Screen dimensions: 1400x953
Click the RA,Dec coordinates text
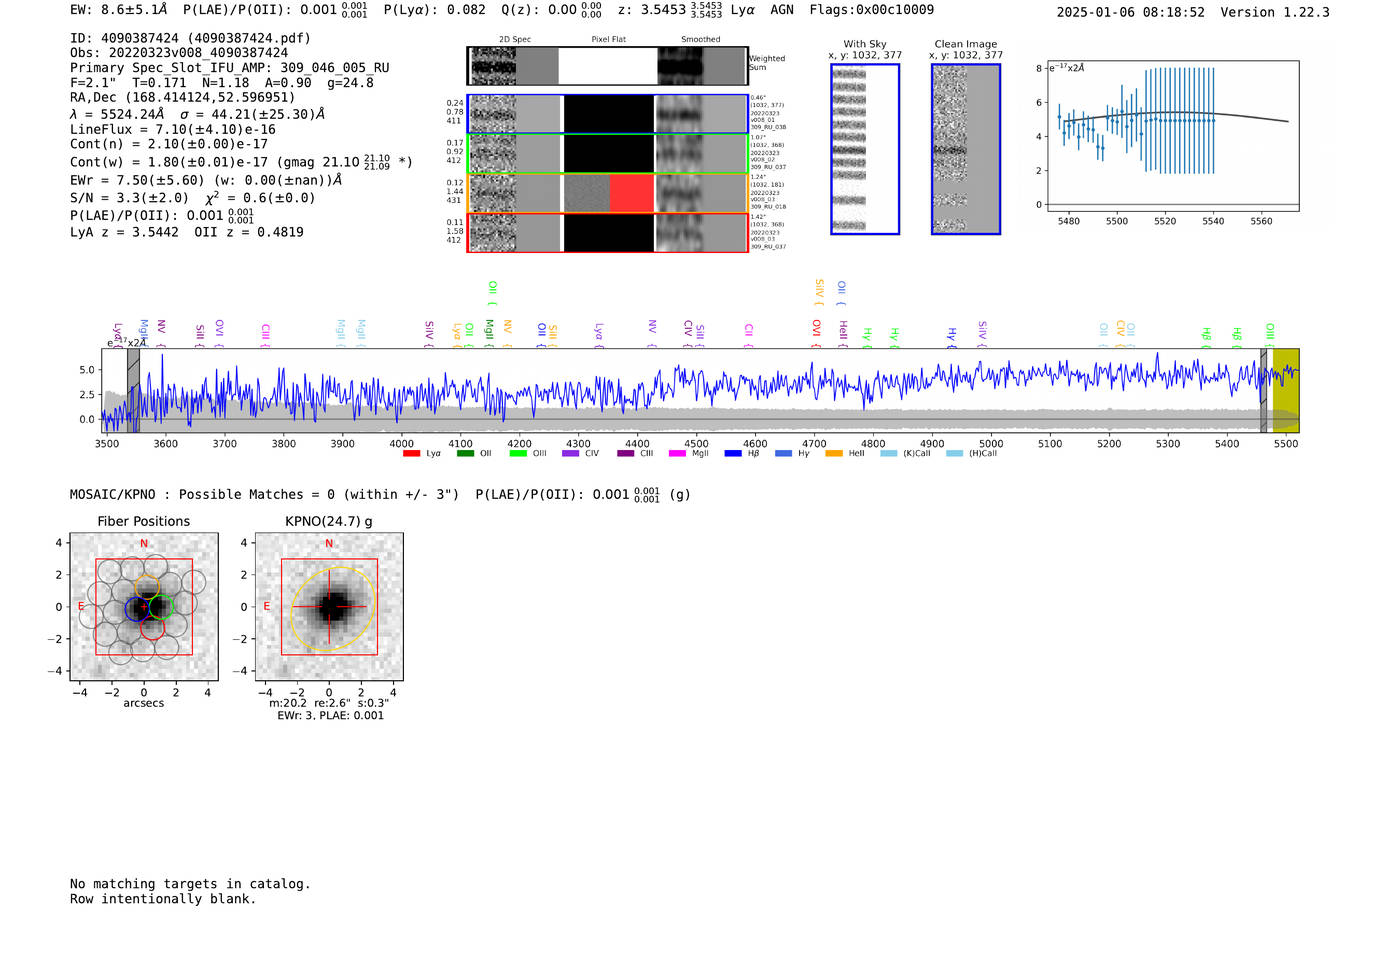pyautogui.click(x=183, y=98)
